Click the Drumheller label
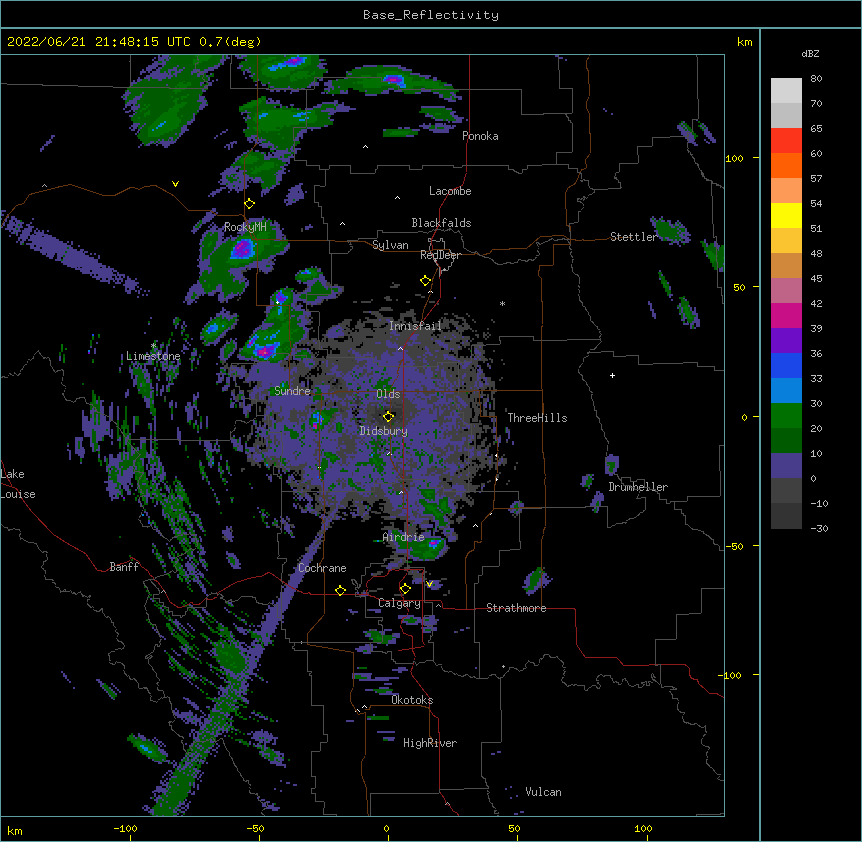862x842 pixels. click(638, 487)
